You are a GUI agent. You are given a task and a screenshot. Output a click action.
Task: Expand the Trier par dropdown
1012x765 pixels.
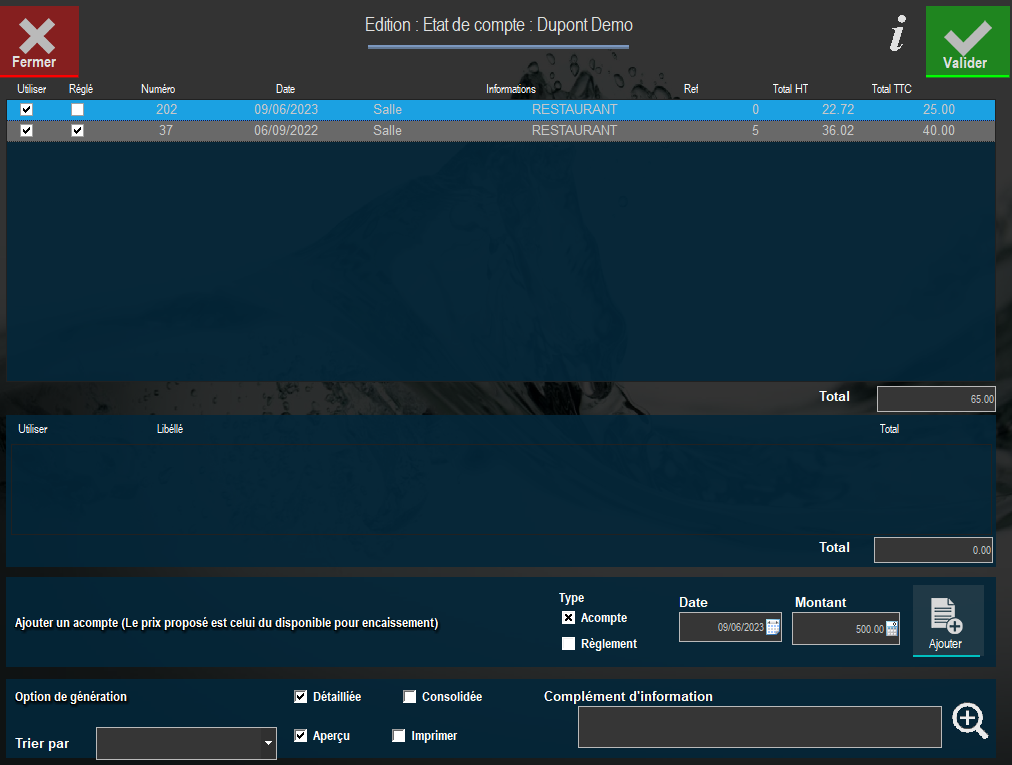[x=267, y=743]
